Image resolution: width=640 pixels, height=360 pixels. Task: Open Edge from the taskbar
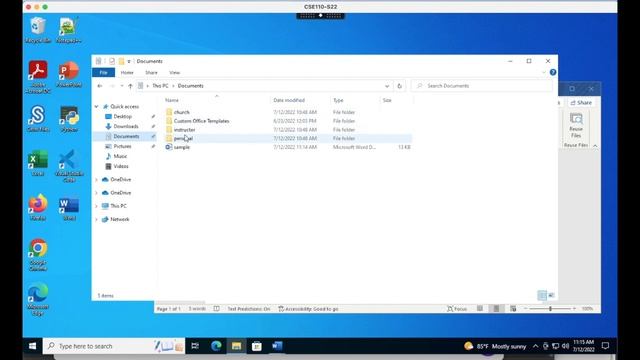click(216, 346)
